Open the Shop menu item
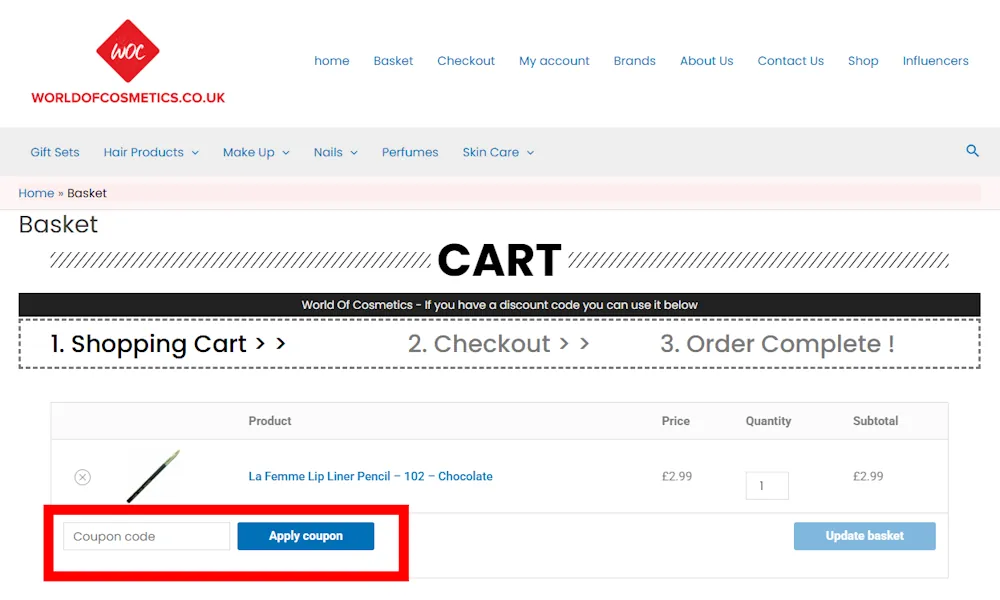 (x=863, y=61)
